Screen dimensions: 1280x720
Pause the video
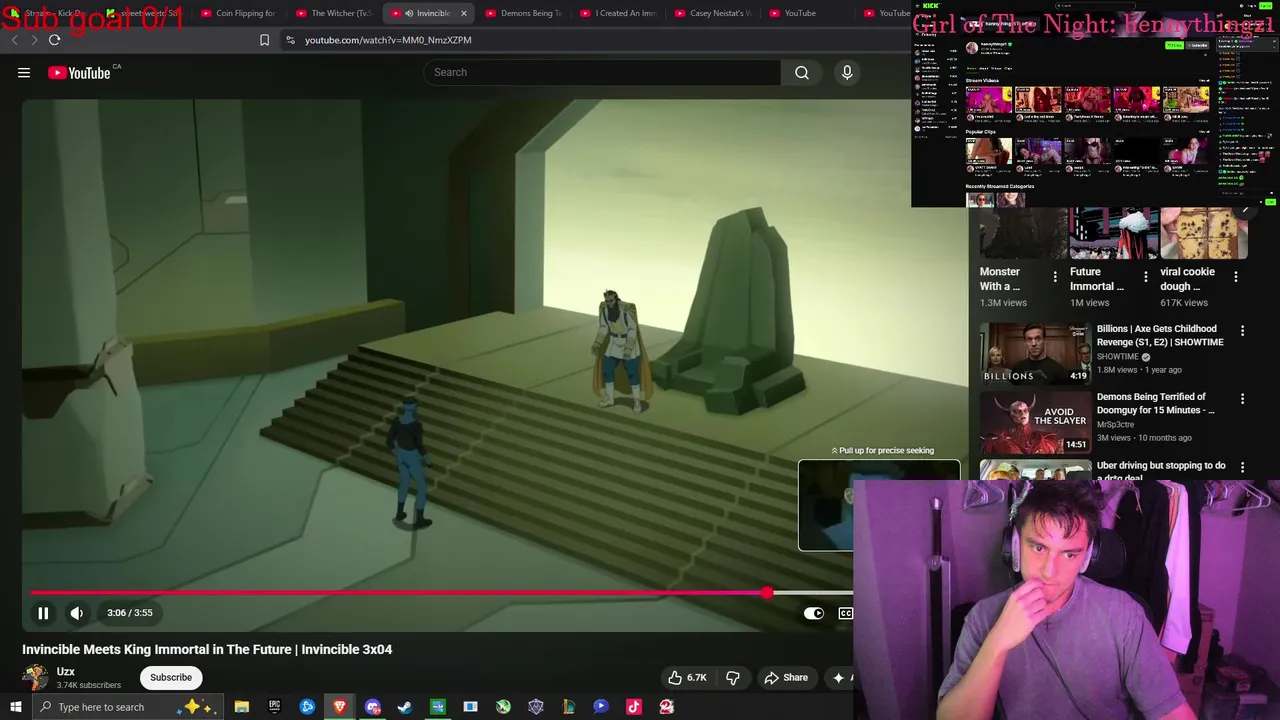[x=43, y=613]
